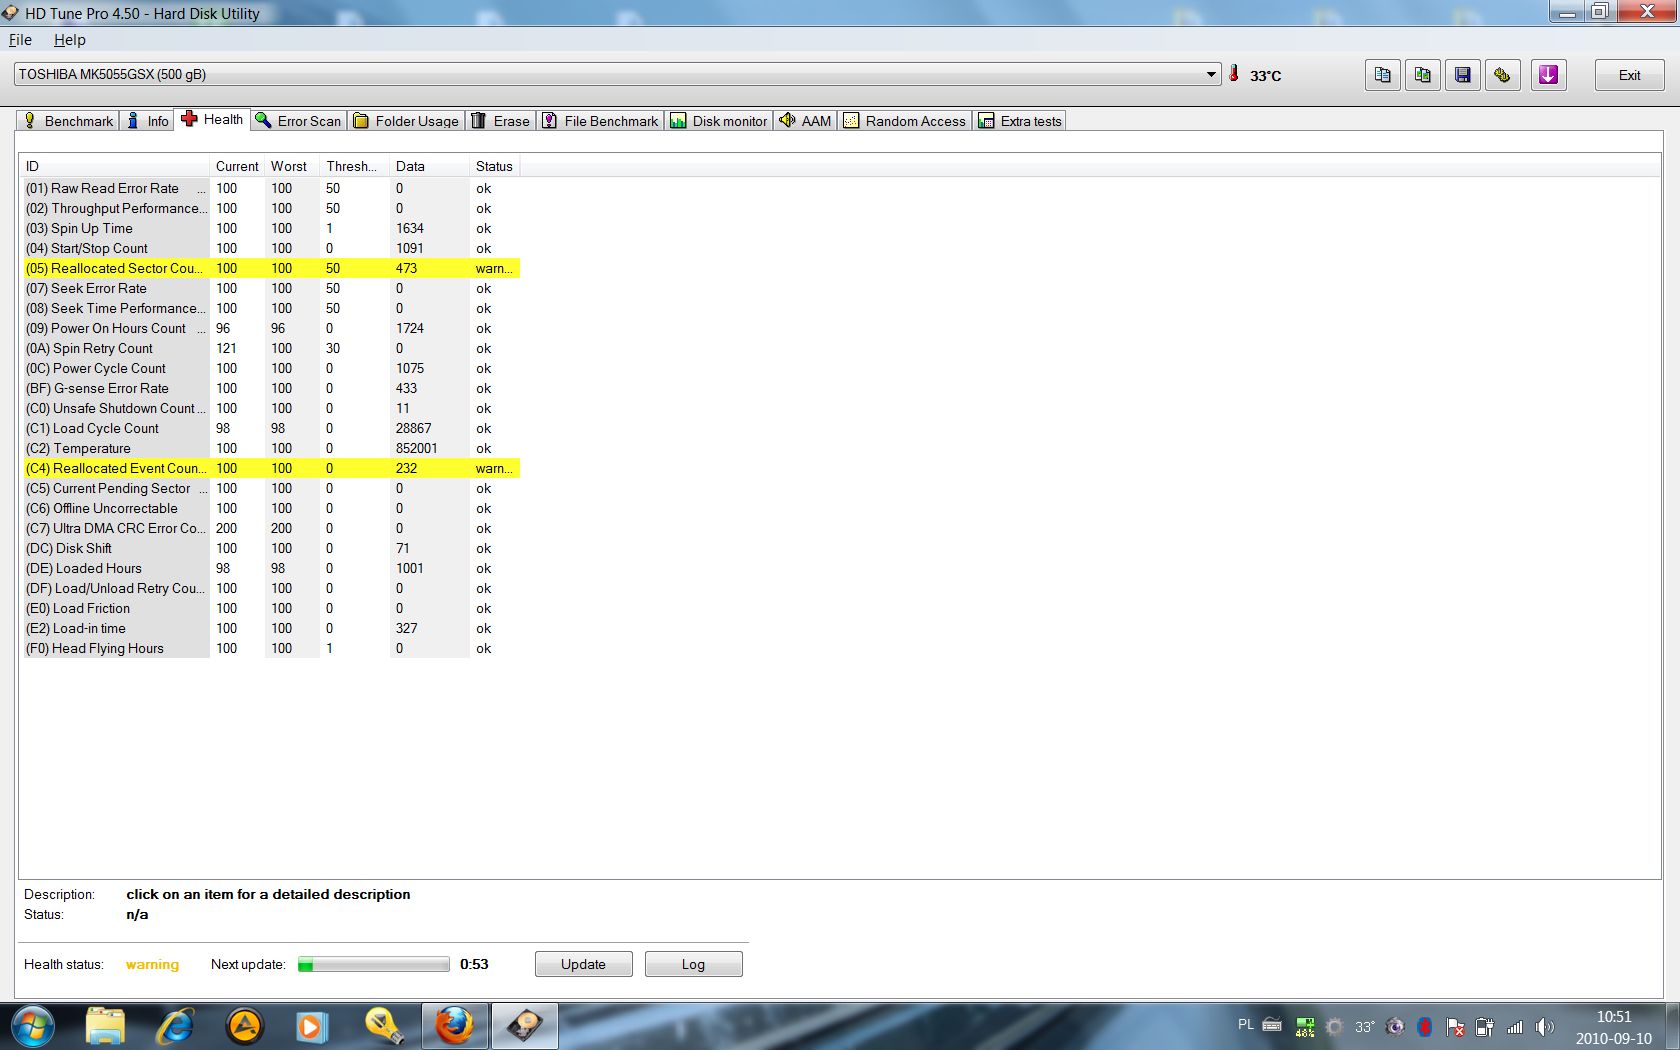Open options via the yellow gears icon

point(1502,75)
